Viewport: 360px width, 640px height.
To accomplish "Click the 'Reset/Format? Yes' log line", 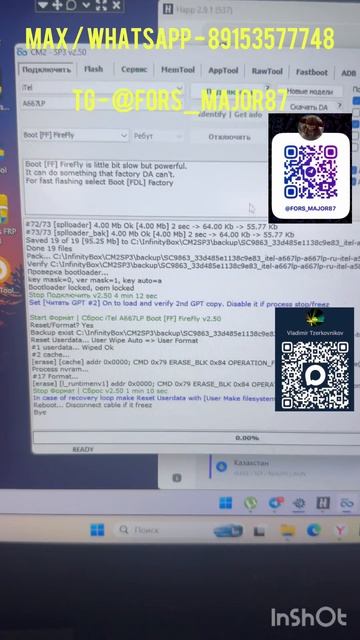I will click(x=62, y=326).
